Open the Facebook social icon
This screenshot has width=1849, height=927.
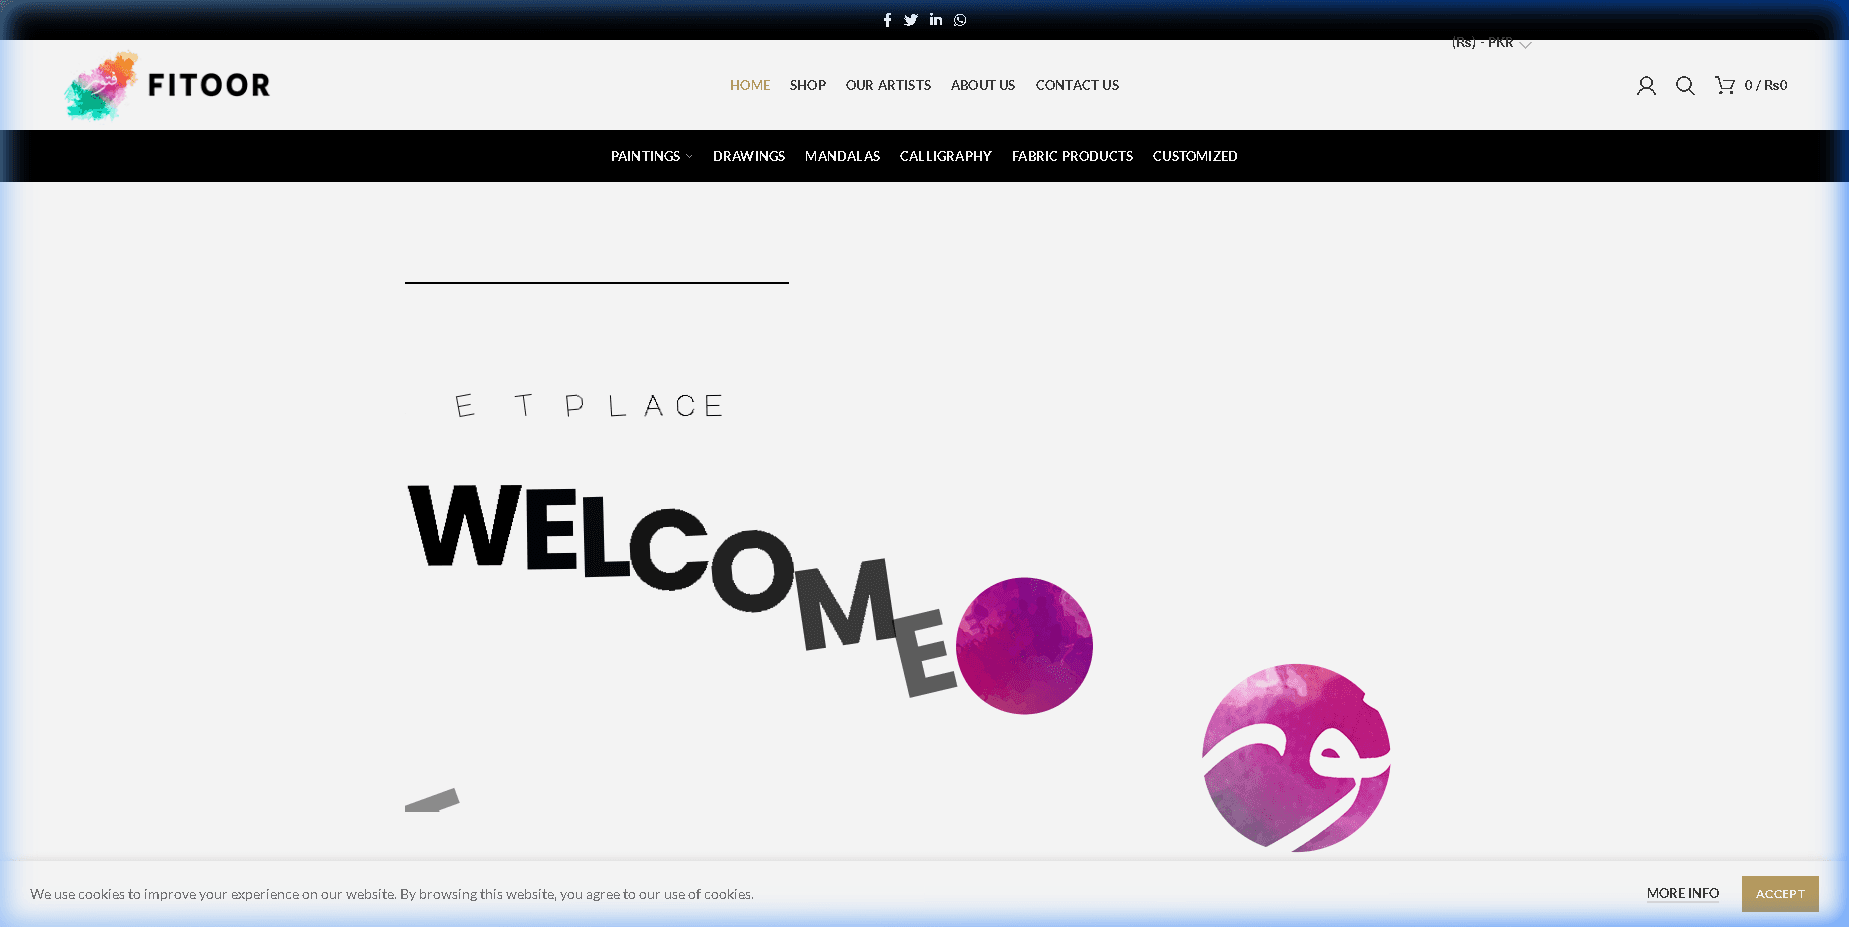[887, 20]
